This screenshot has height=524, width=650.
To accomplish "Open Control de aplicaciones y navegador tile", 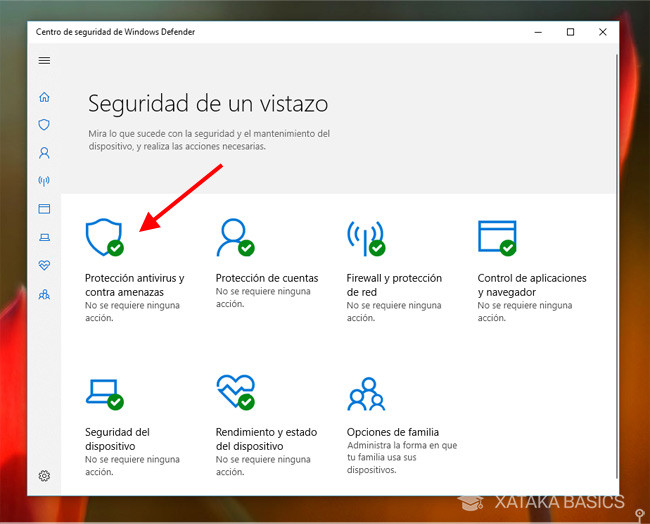I will (x=496, y=237).
